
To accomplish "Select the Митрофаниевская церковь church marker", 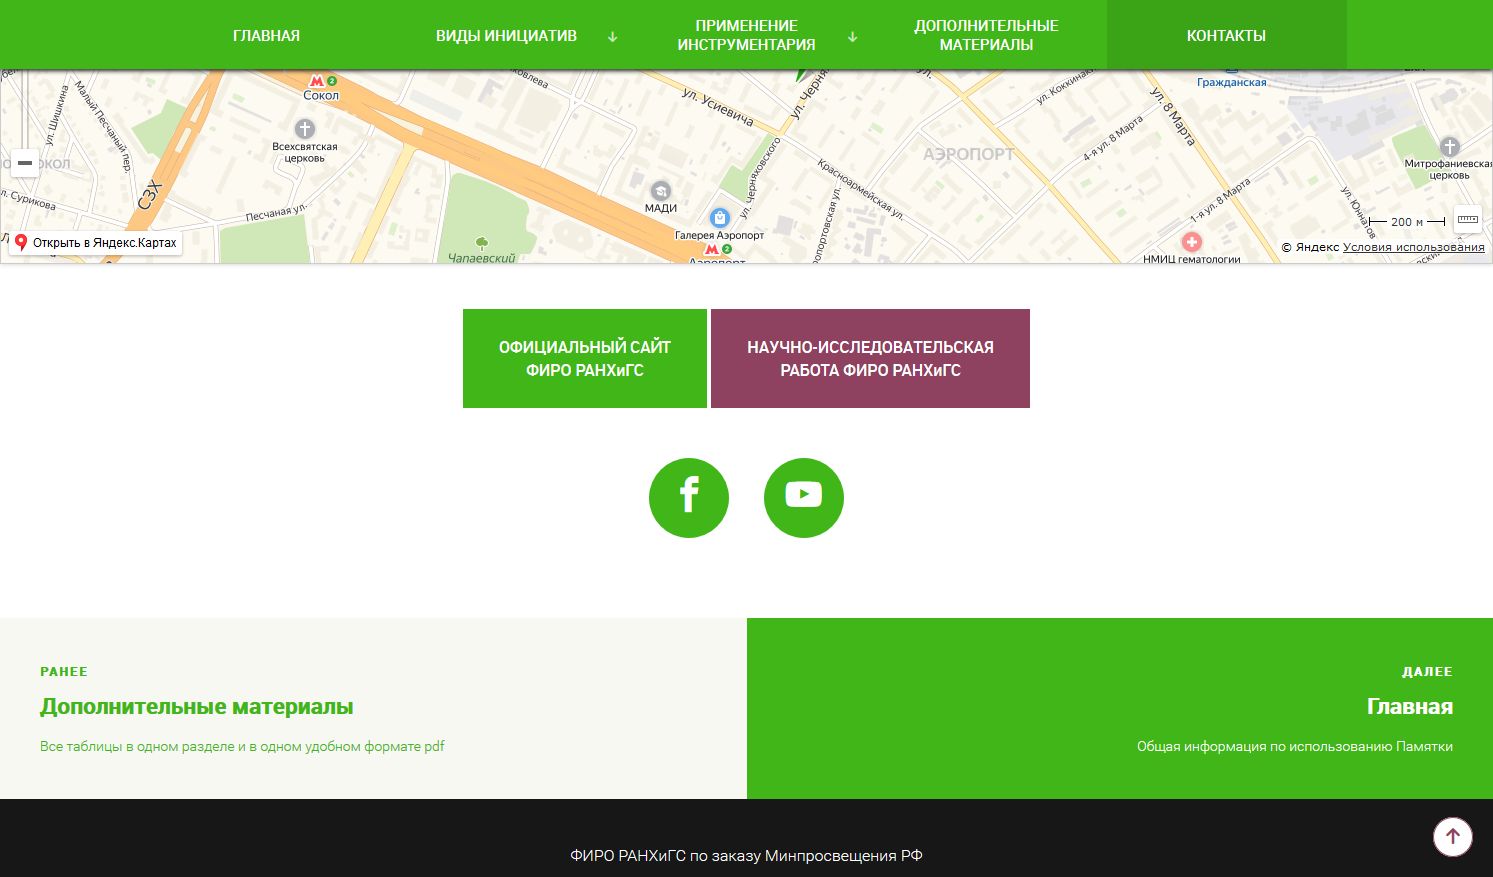I will tap(1449, 147).
